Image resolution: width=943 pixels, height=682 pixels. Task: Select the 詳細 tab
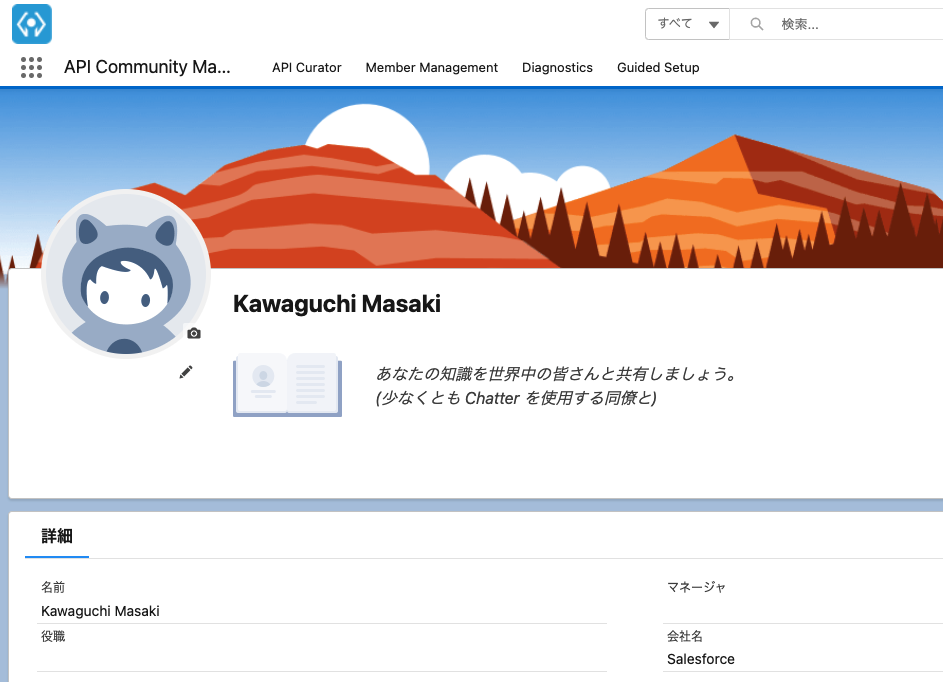coord(57,536)
